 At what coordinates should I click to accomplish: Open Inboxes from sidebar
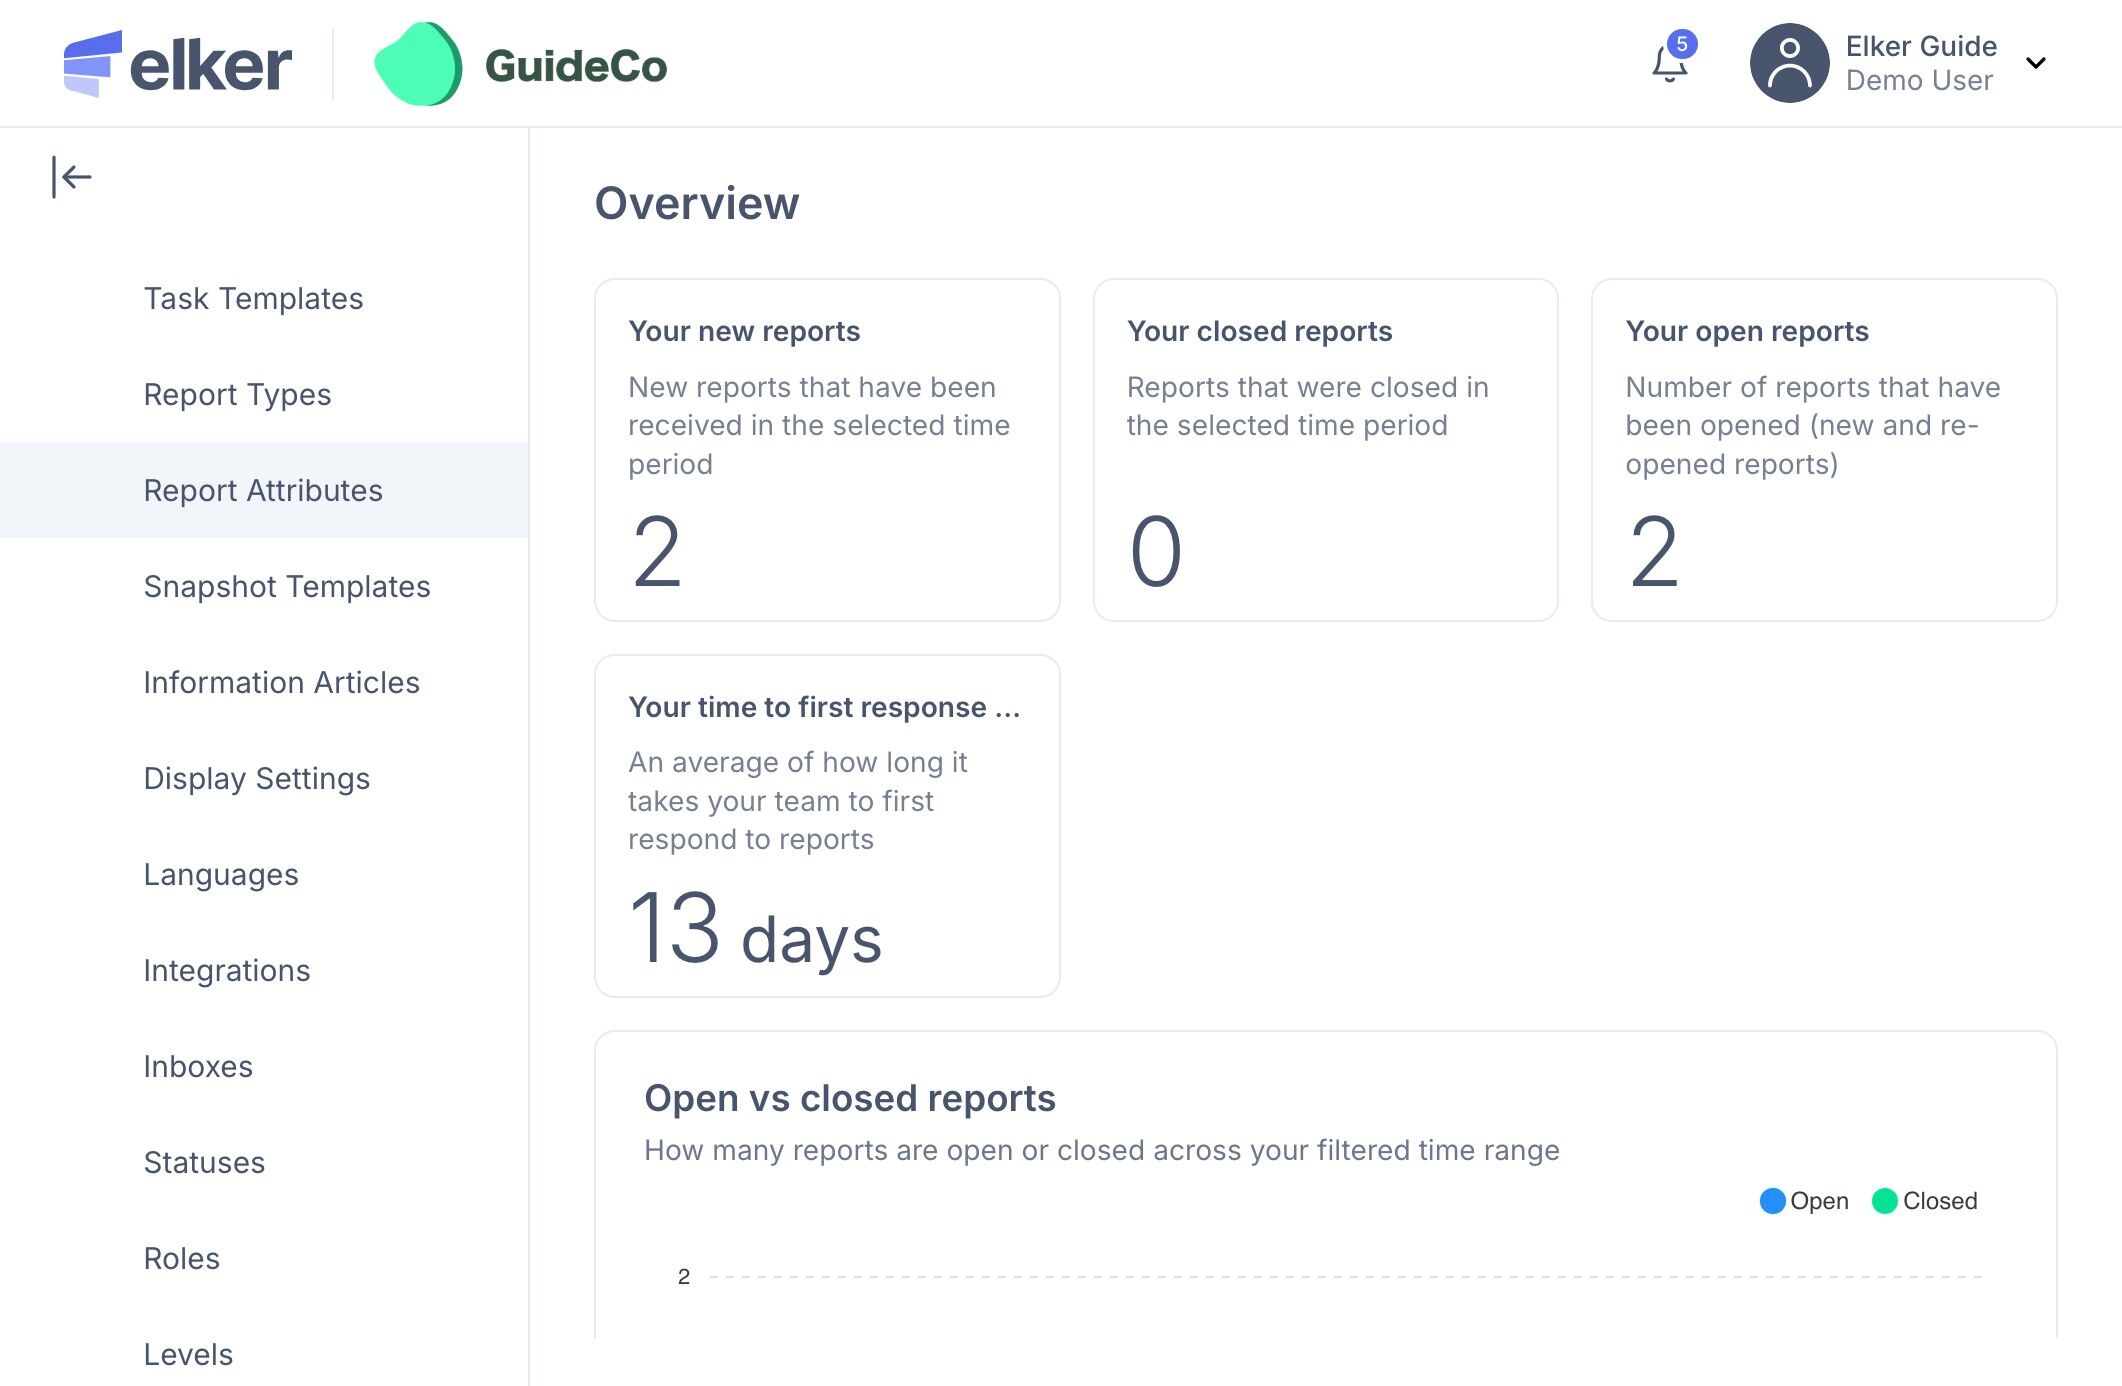click(x=198, y=1066)
